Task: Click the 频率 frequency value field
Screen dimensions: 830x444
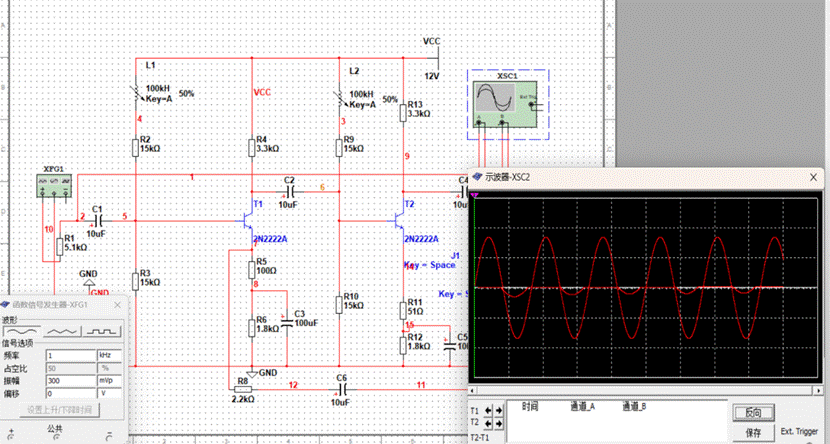Action: [70, 355]
